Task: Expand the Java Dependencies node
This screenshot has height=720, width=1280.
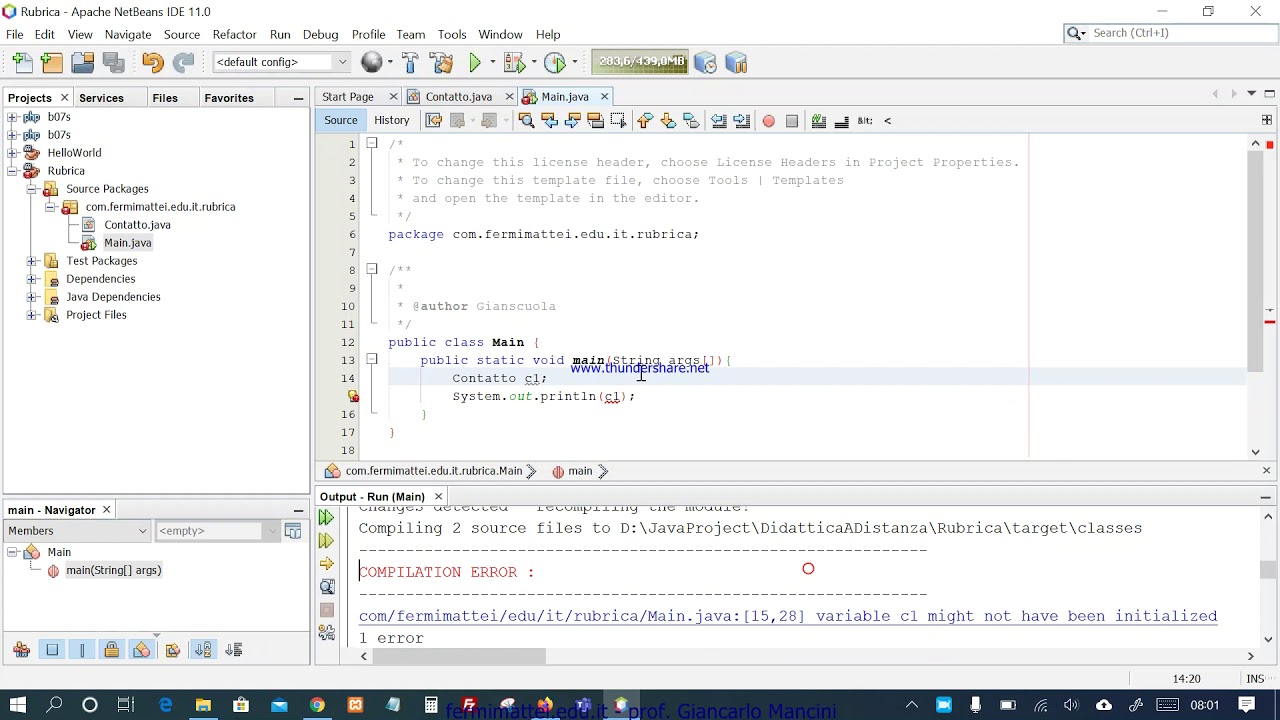Action: (31, 297)
